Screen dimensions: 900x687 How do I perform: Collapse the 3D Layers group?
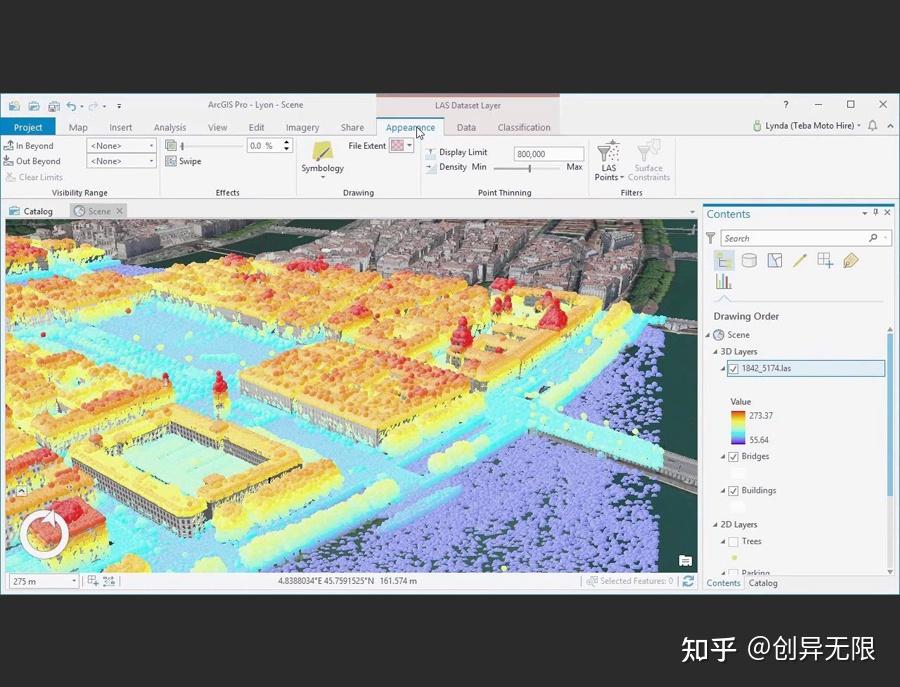tap(714, 351)
